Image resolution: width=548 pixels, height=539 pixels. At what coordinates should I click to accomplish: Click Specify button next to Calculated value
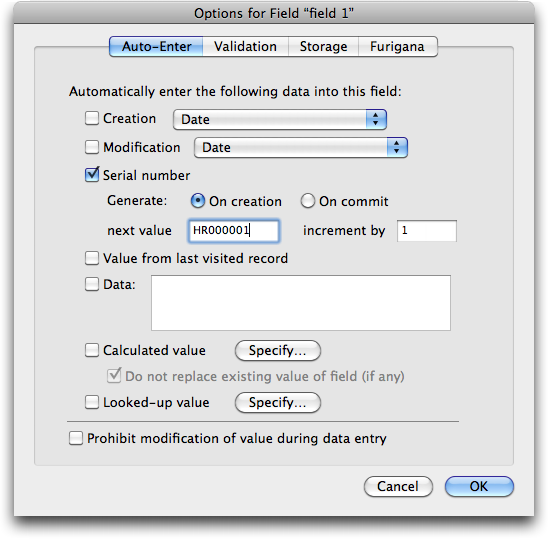coord(277,351)
